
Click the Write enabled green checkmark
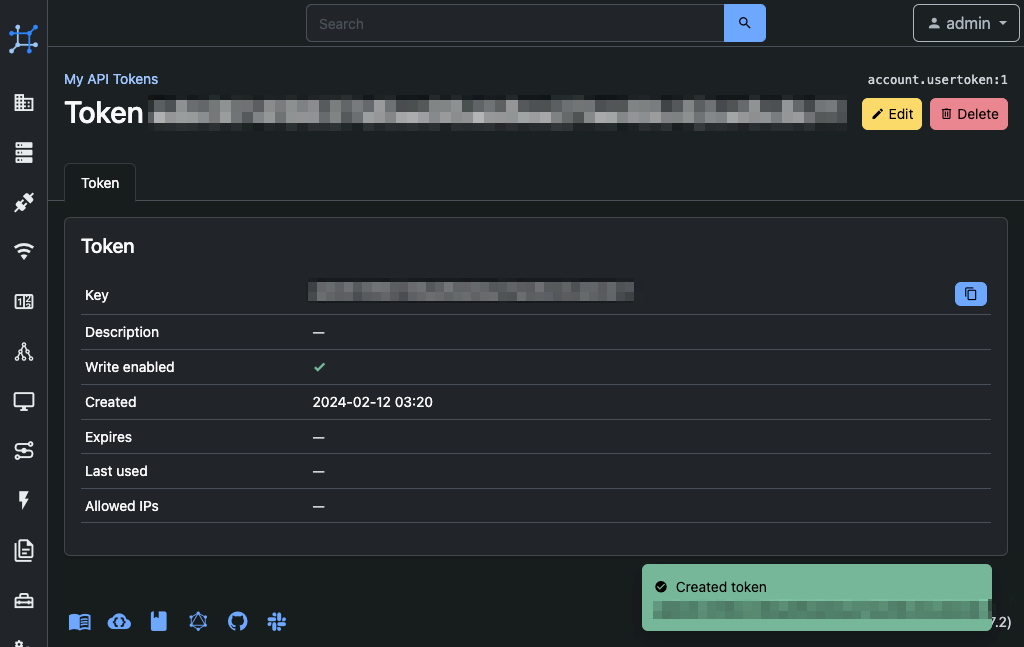pyautogui.click(x=319, y=367)
